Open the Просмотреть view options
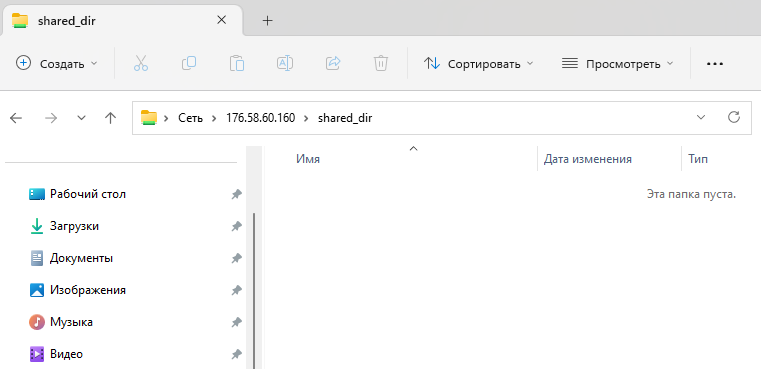 [x=618, y=64]
